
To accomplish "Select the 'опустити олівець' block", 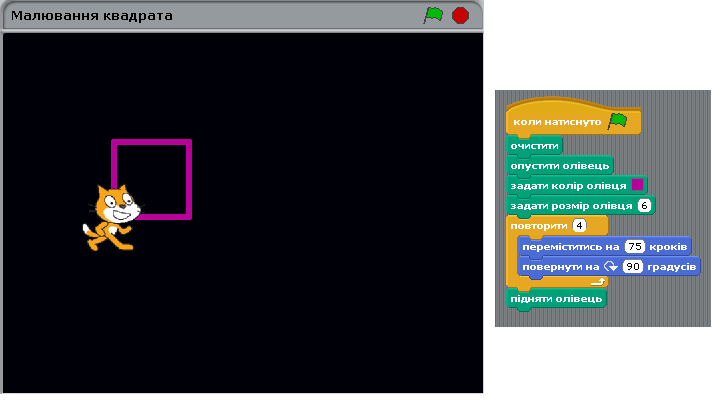I will click(x=560, y=166).
